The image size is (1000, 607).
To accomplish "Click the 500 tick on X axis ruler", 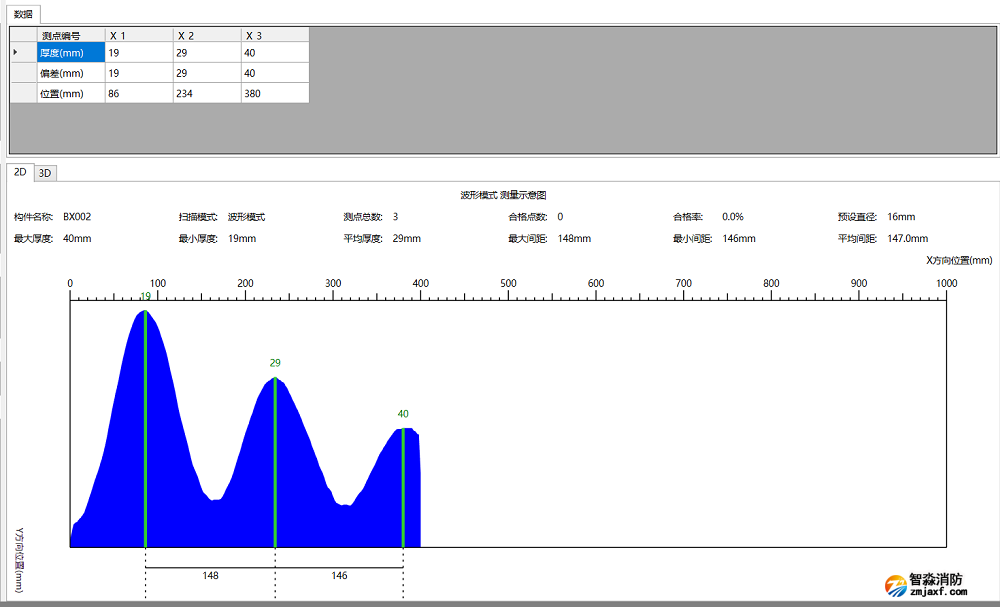I will tap(508, 284).
